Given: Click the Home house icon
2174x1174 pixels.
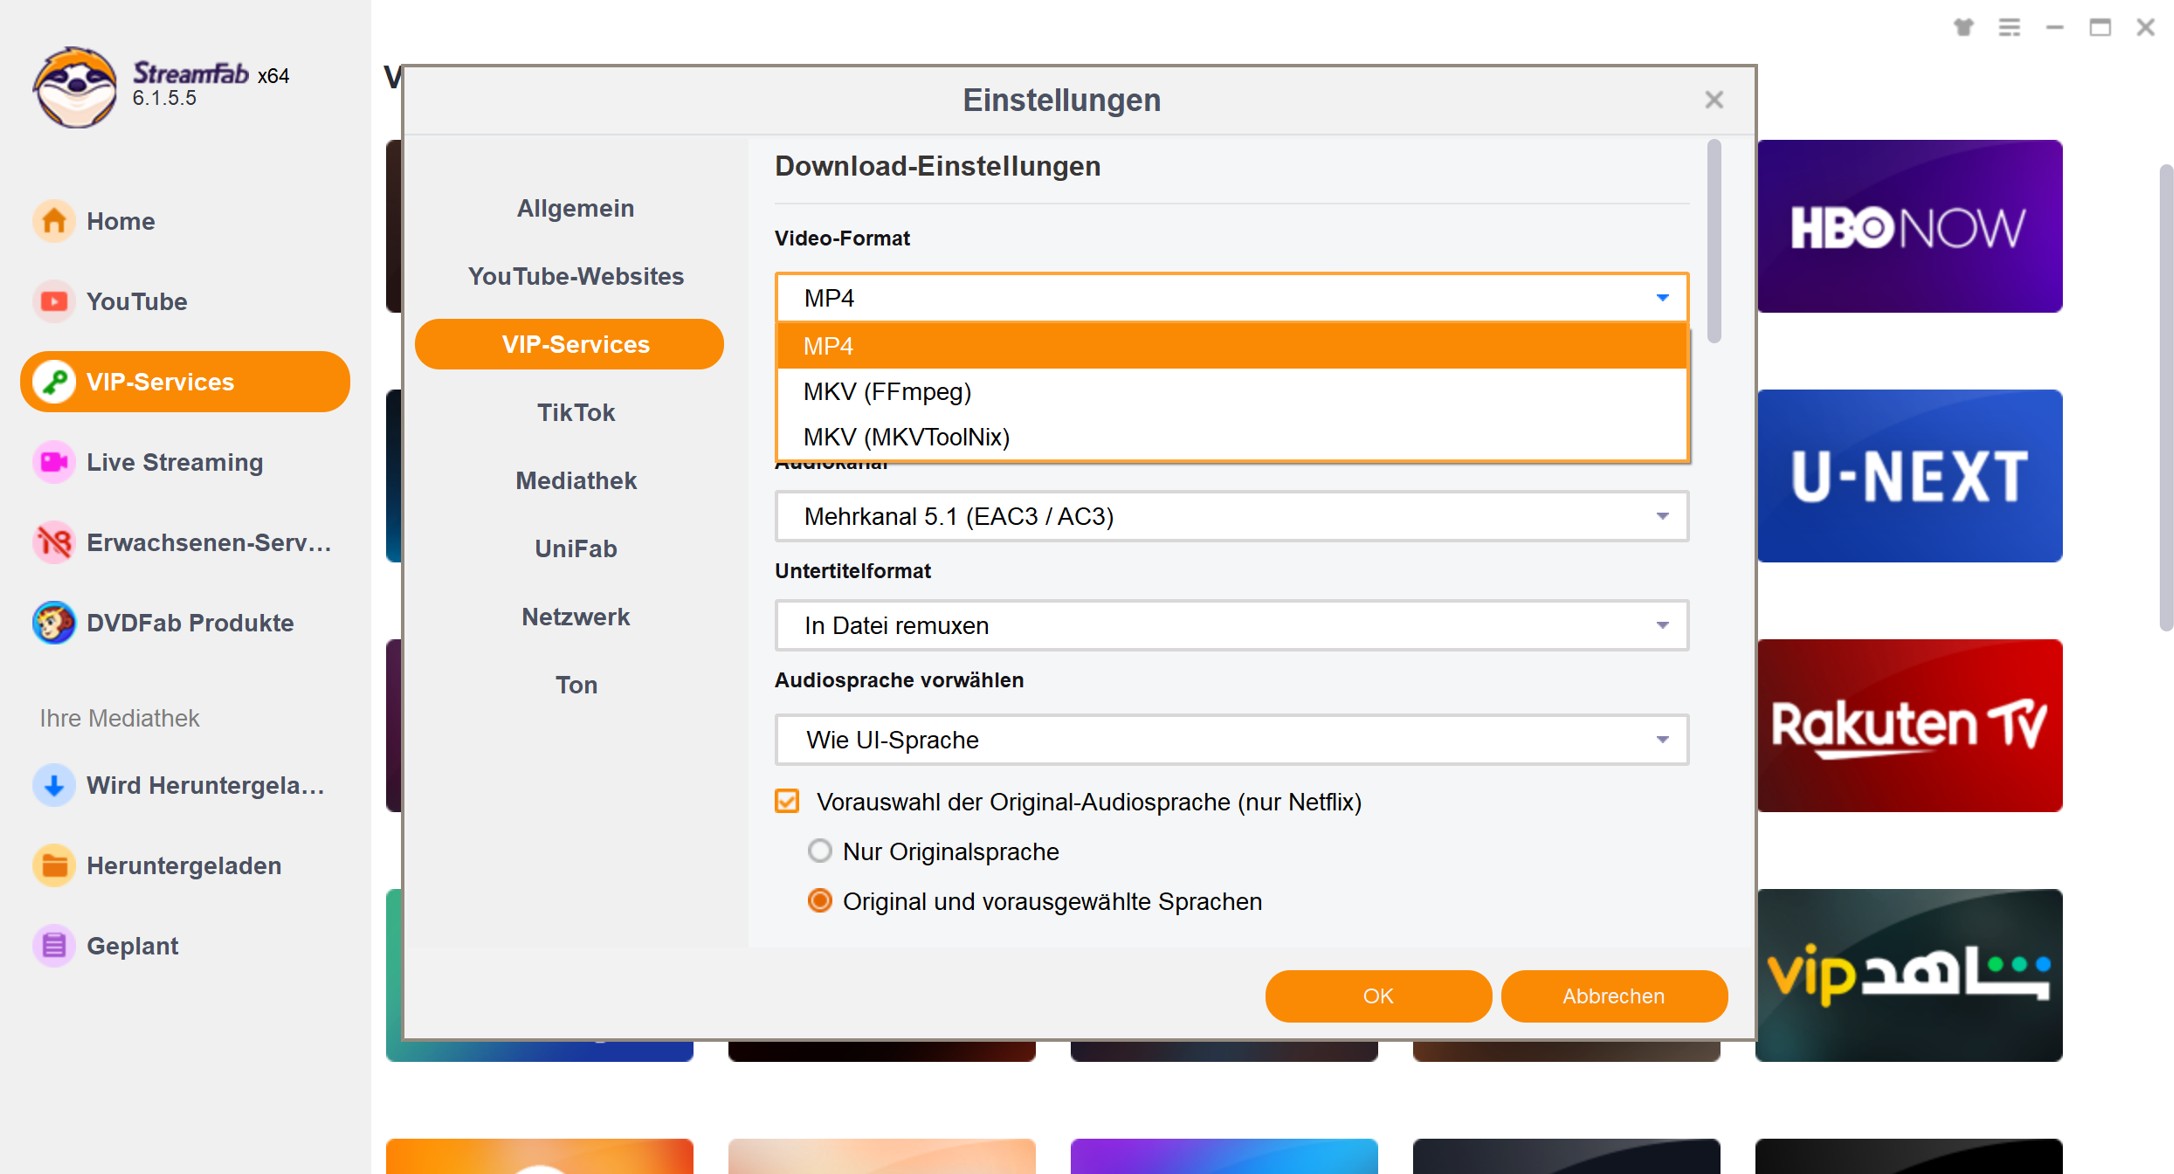Looking at the screenshot, I should (x=54, y=221).
